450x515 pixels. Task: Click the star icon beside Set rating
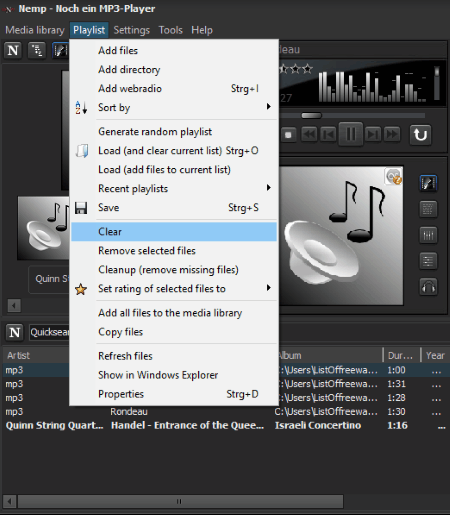pos(81,289)
